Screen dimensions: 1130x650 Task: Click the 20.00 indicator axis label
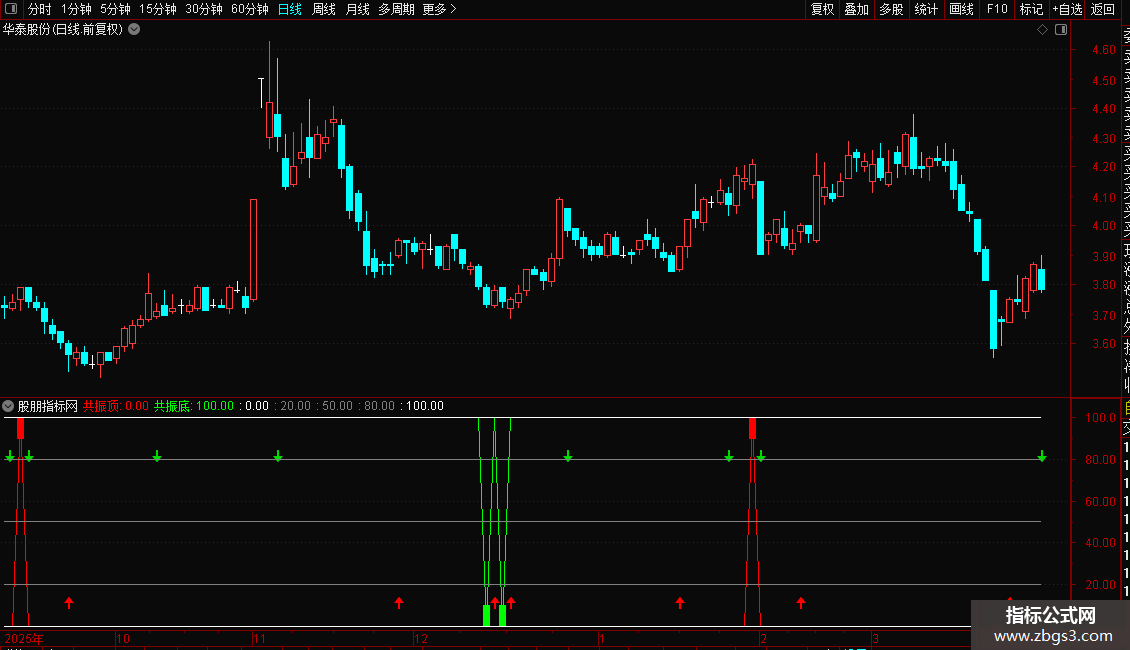(x=1100, y=584)
